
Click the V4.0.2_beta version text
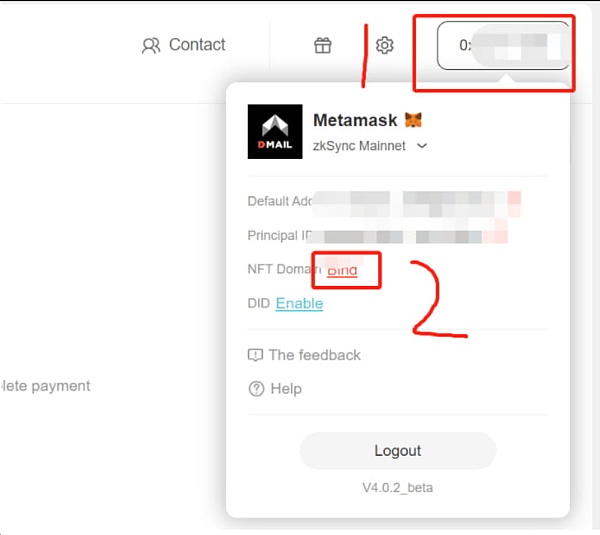(398, 488)
